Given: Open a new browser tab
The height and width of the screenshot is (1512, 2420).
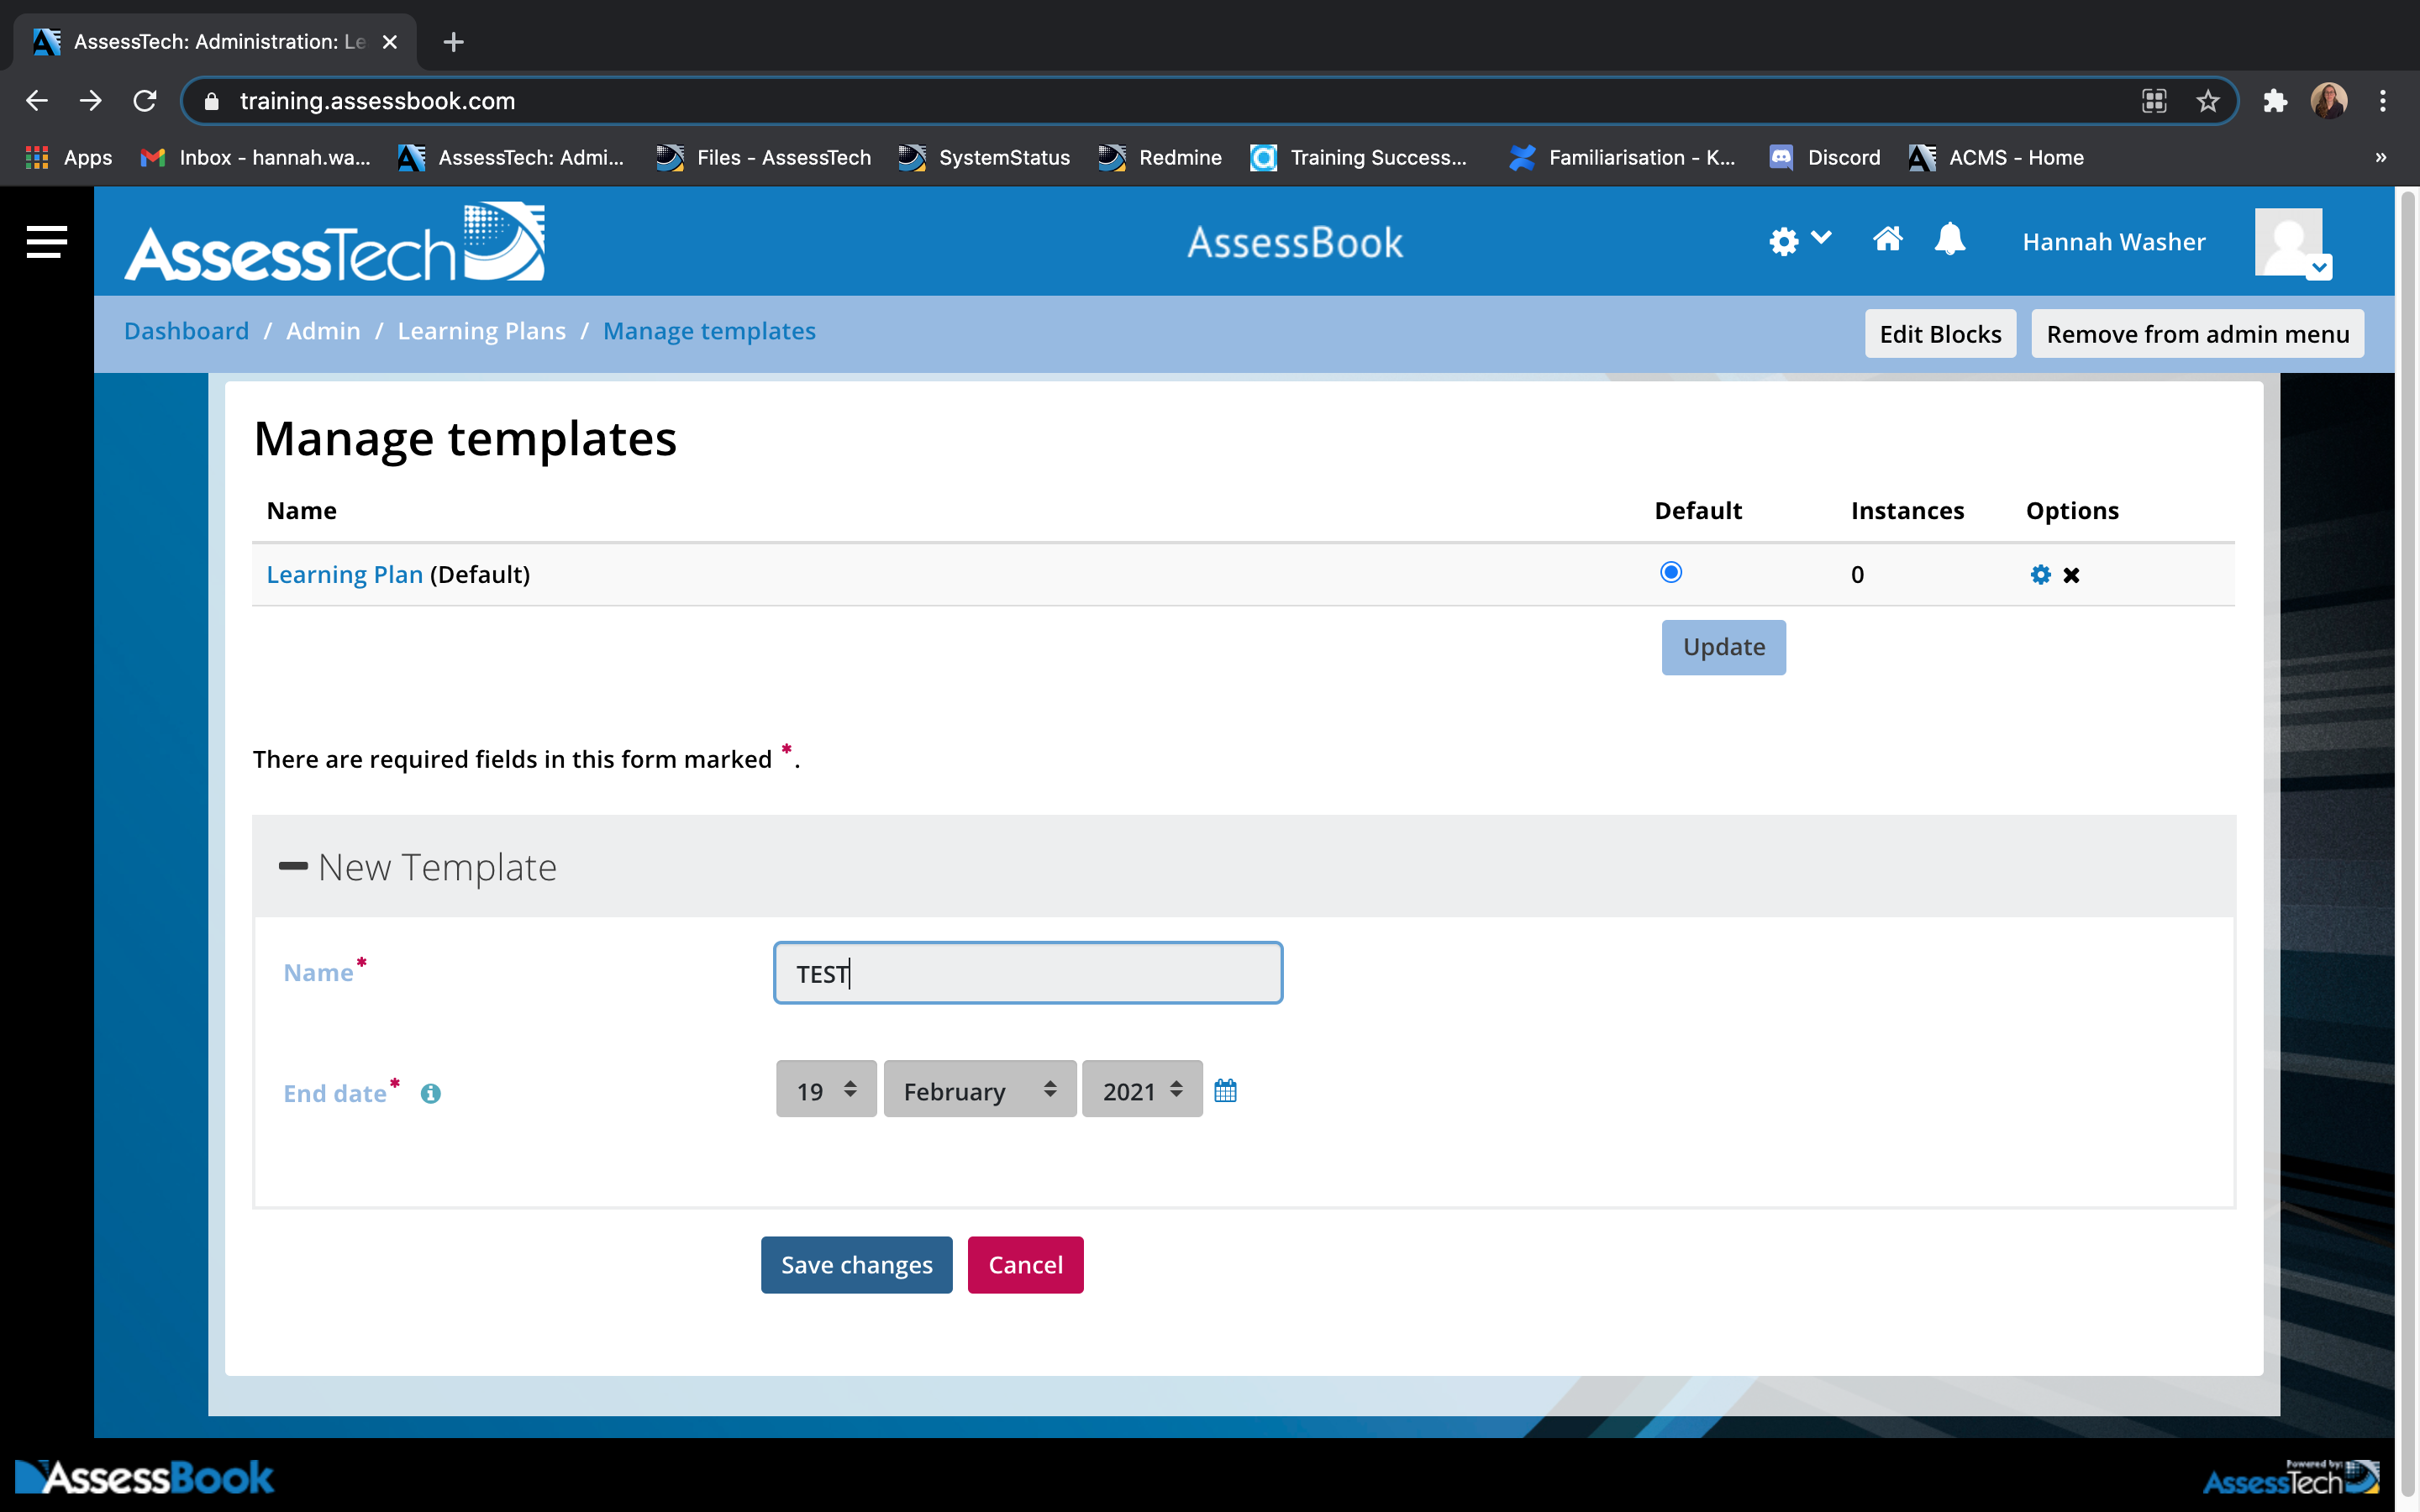Looking at the screenshot, I should coord(453,42).
